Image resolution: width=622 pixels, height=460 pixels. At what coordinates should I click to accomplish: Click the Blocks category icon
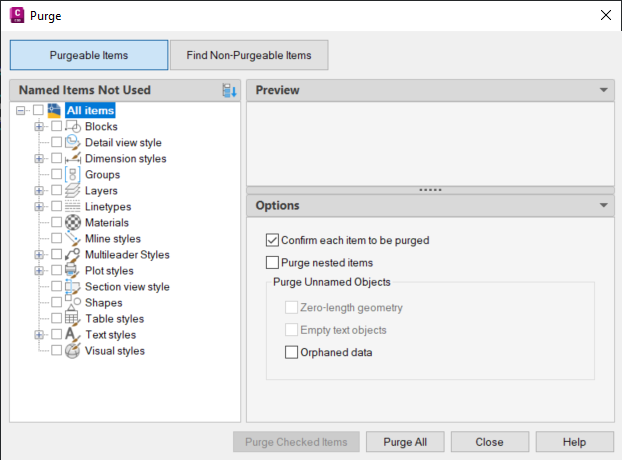(x=73, y=126)
